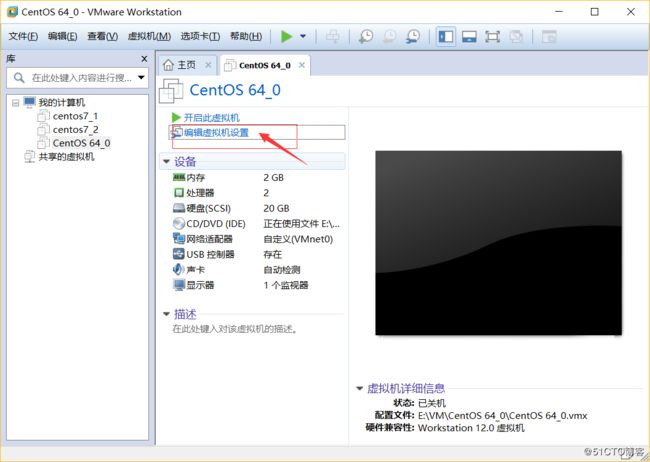Click the 正在使用文件 CD/DVD value
This screenshot has width=650, height=462.
tap(301, 224)
